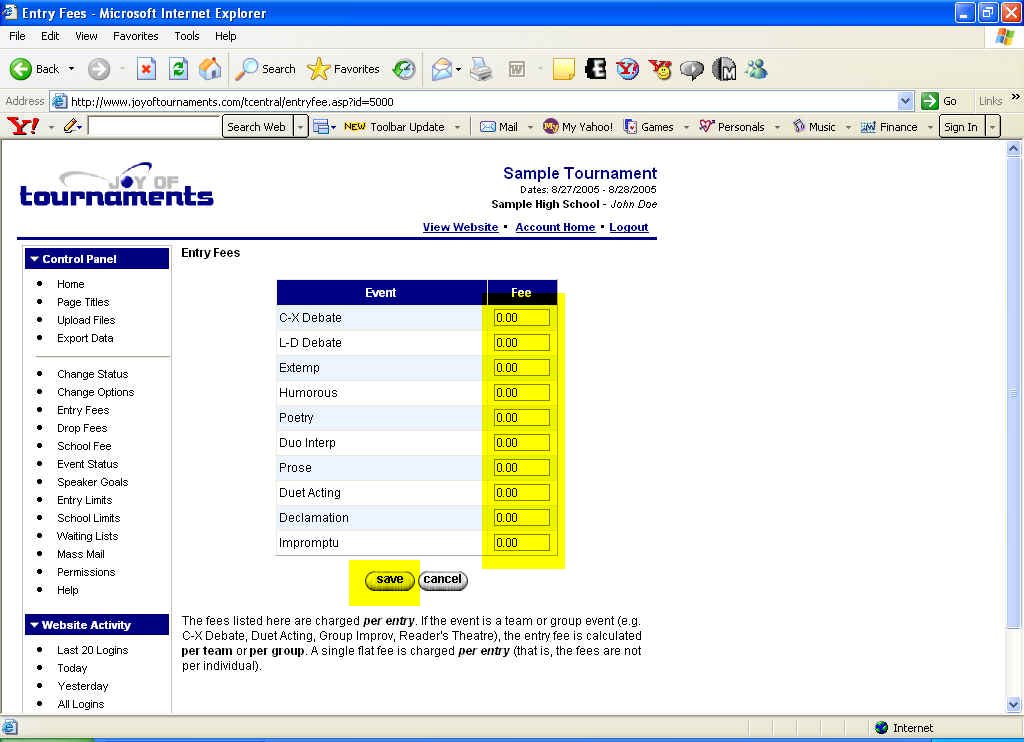Open the History icon in toolbar

click(x=404, y=69)
